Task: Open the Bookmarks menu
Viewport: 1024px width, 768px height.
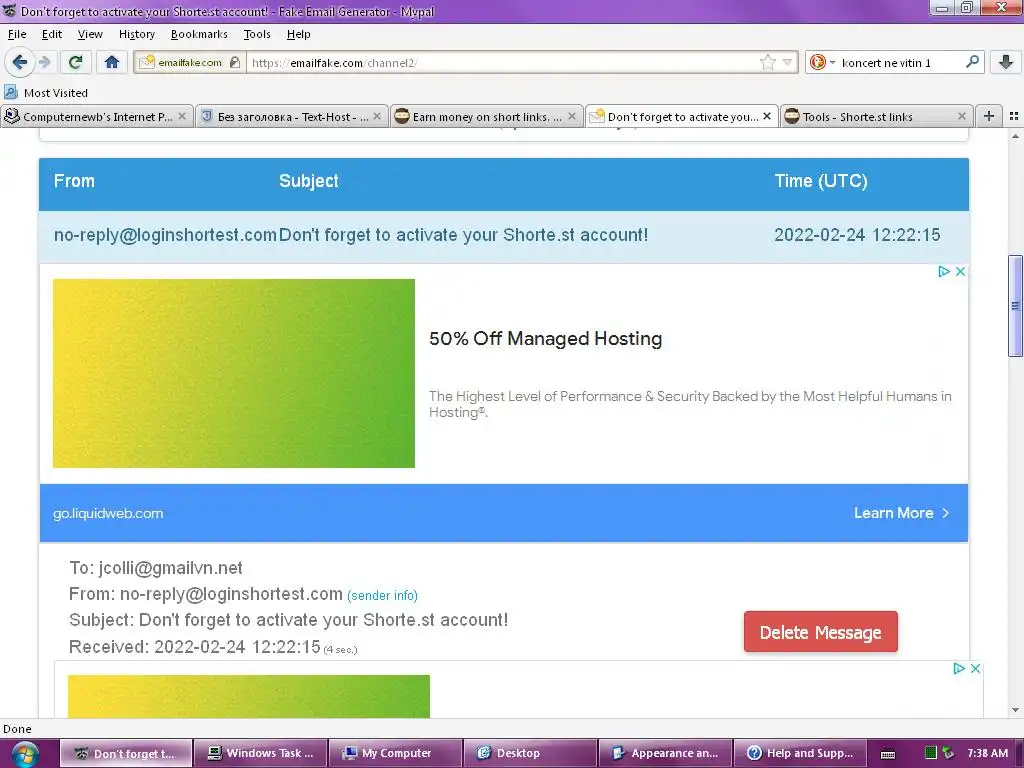Action: pyautogui.click(x=199, y=34)
